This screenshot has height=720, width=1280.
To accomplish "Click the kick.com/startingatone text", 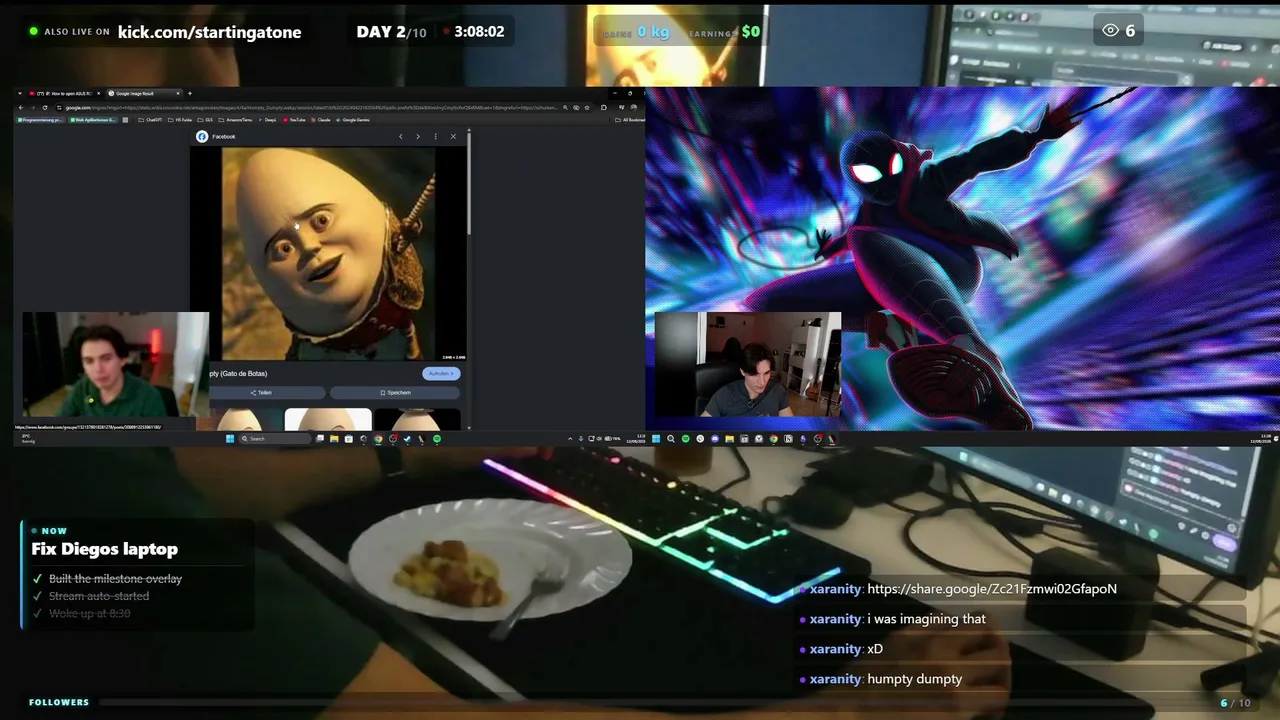I will click(209, 32).
